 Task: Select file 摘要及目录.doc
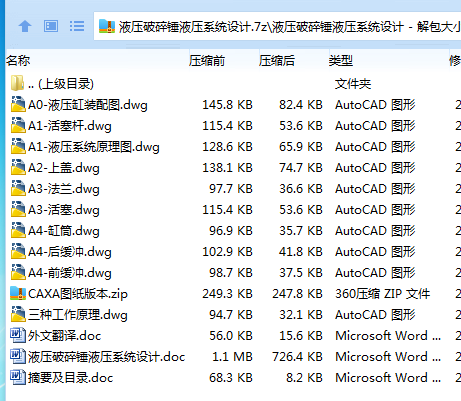click(x=70, y=378)
